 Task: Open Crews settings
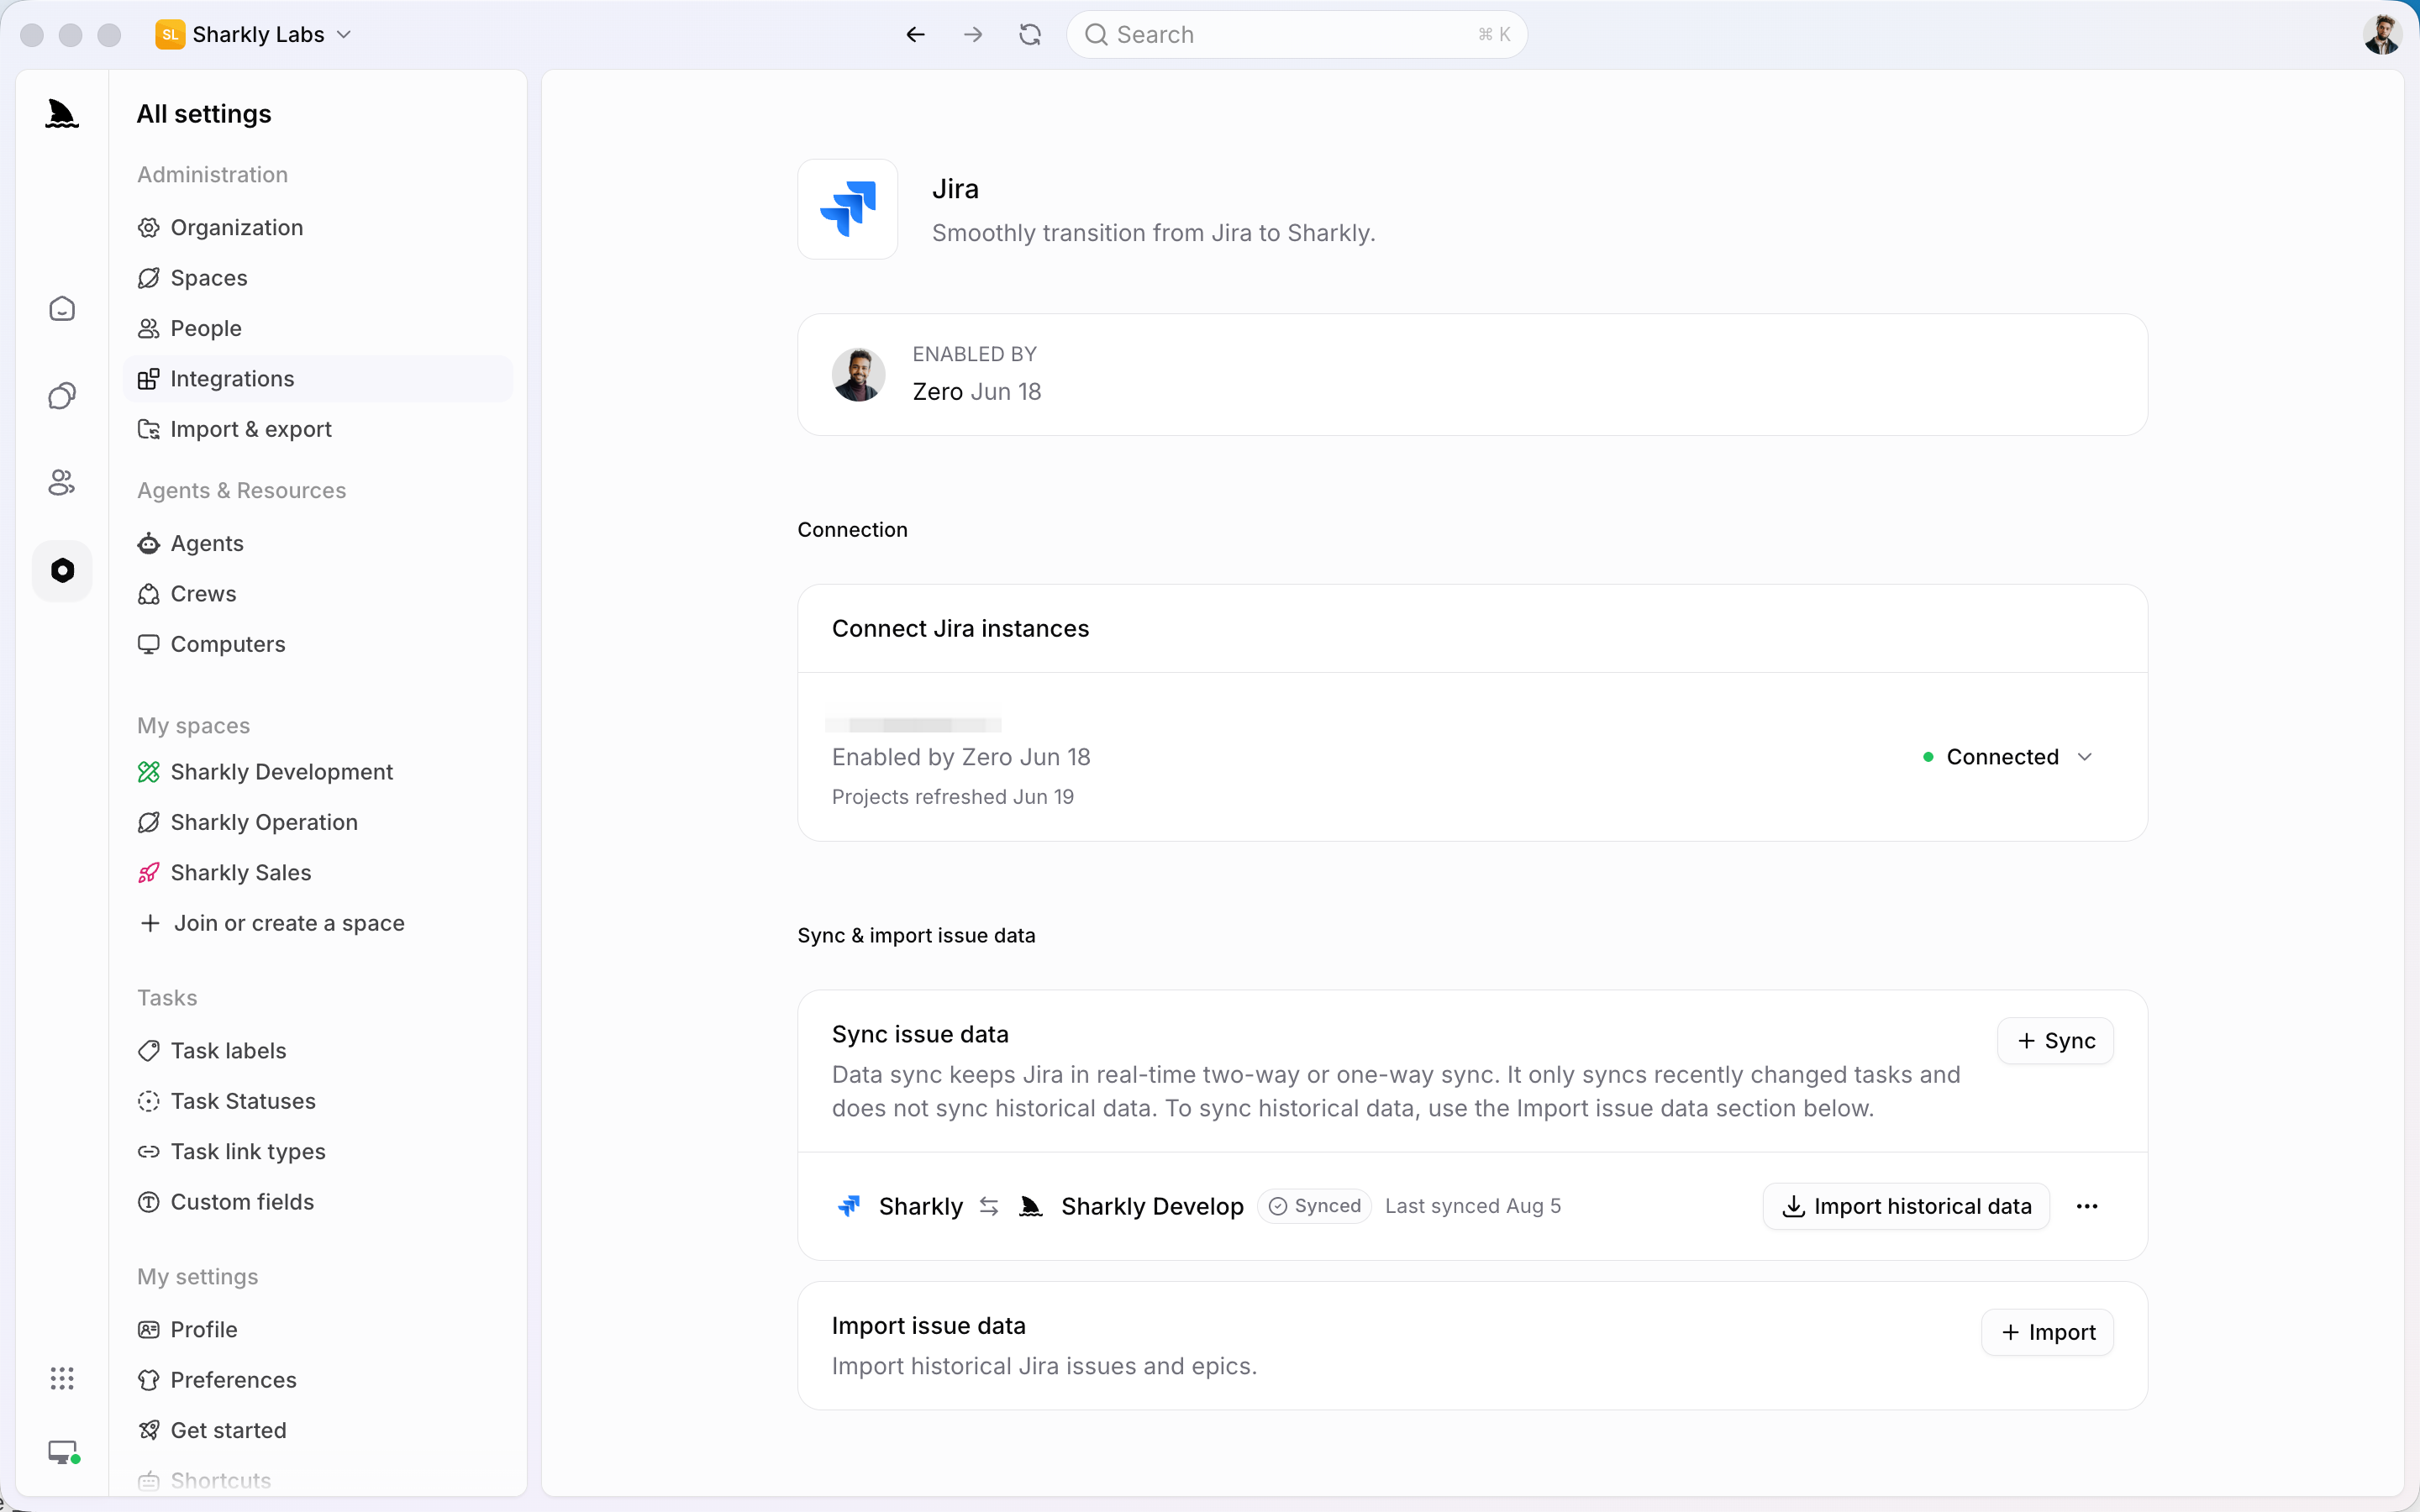pos(318,594)
